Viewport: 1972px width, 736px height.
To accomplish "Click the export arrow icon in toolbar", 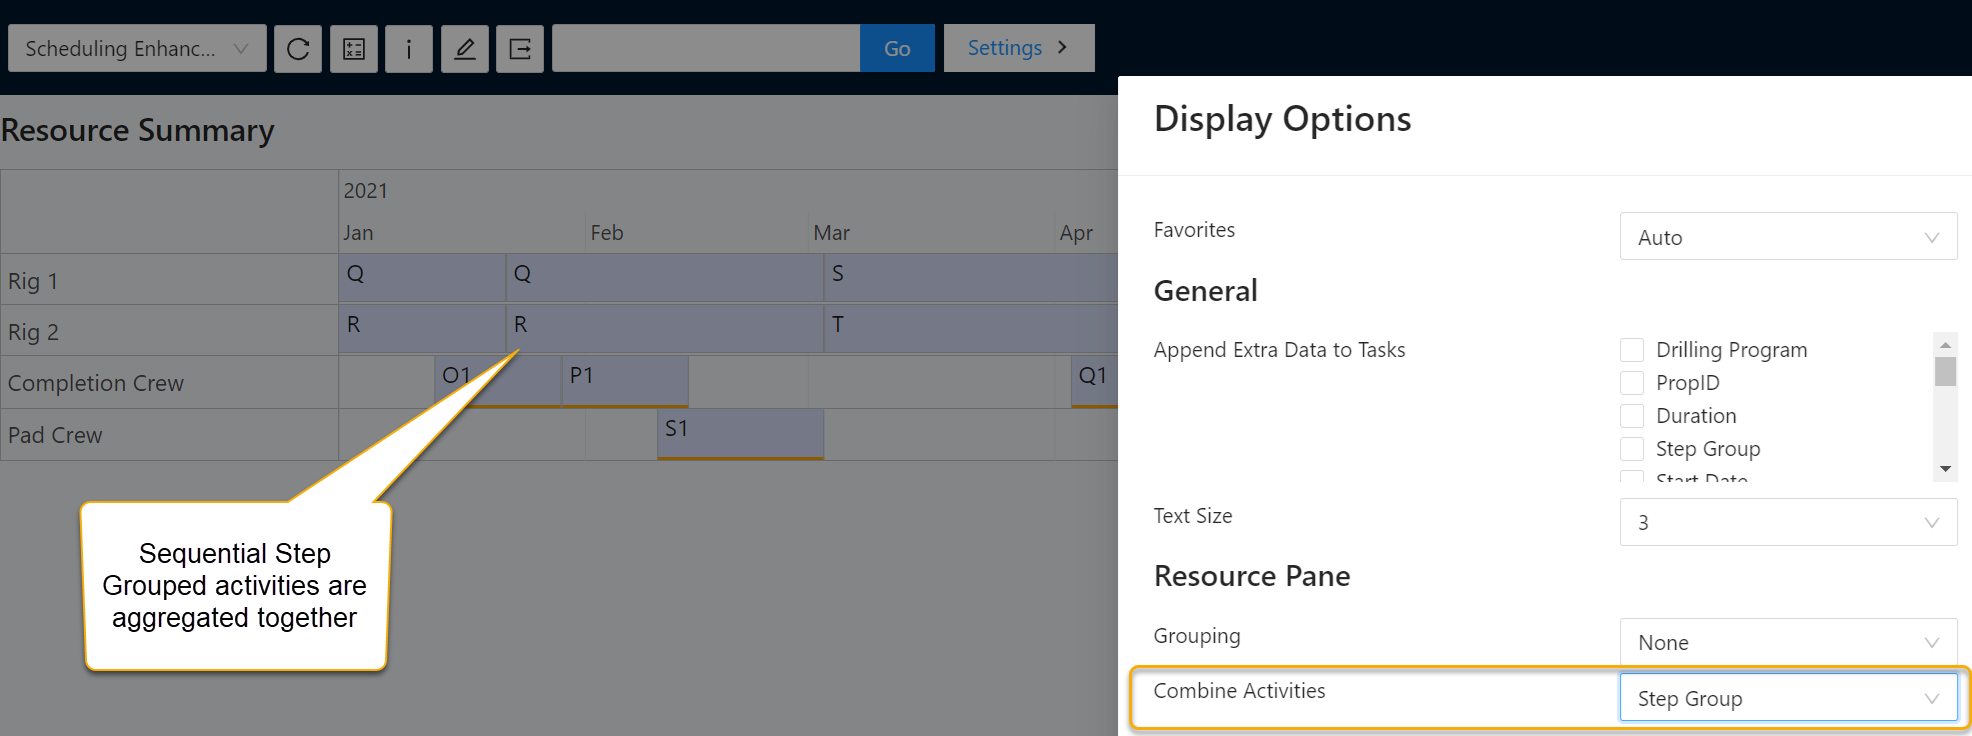I will click(520, 49).
